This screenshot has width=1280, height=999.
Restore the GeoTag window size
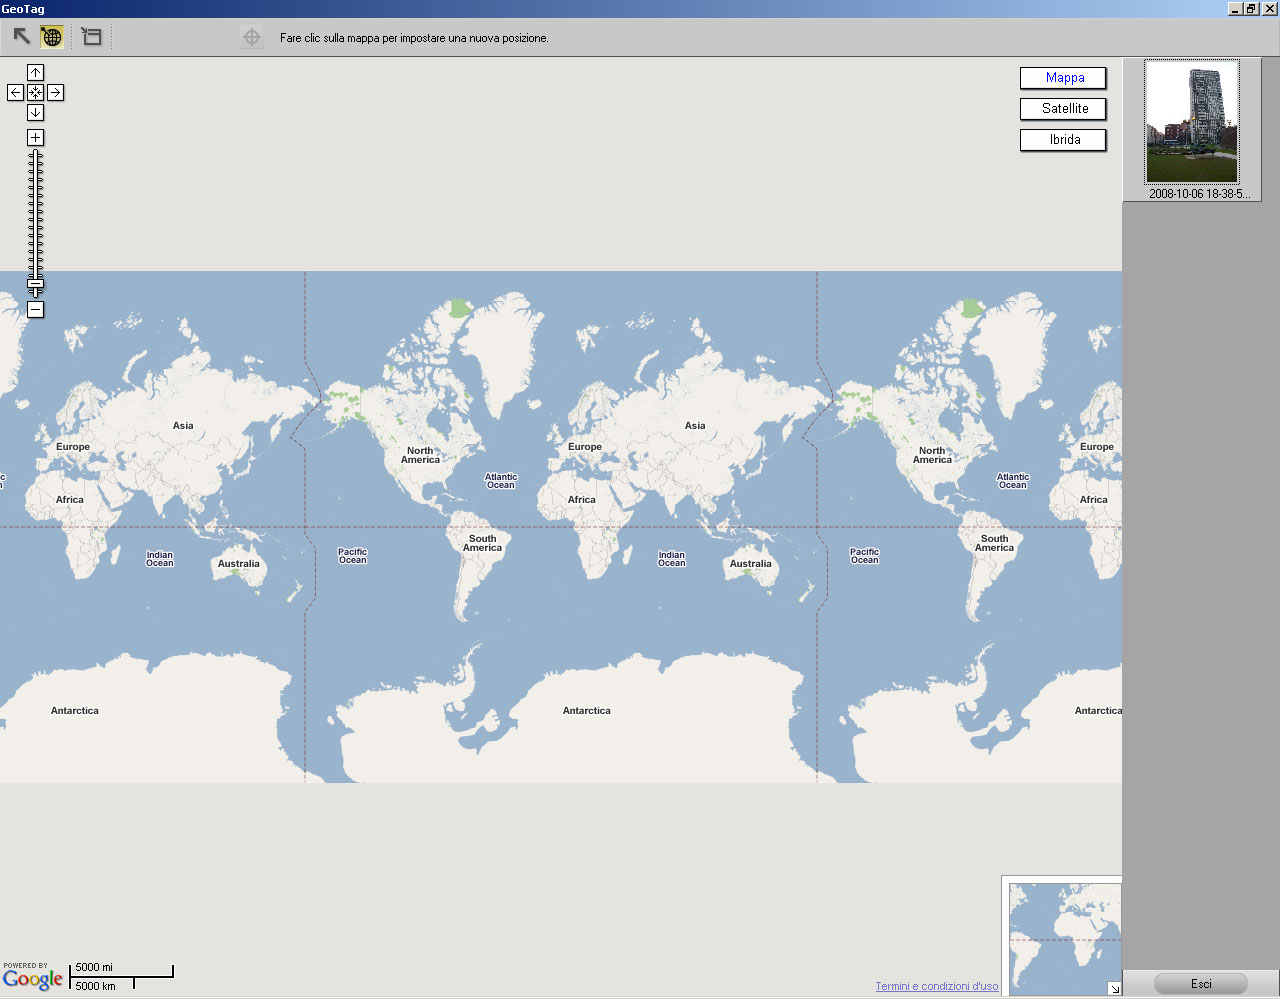click(x=1251, y=8)
